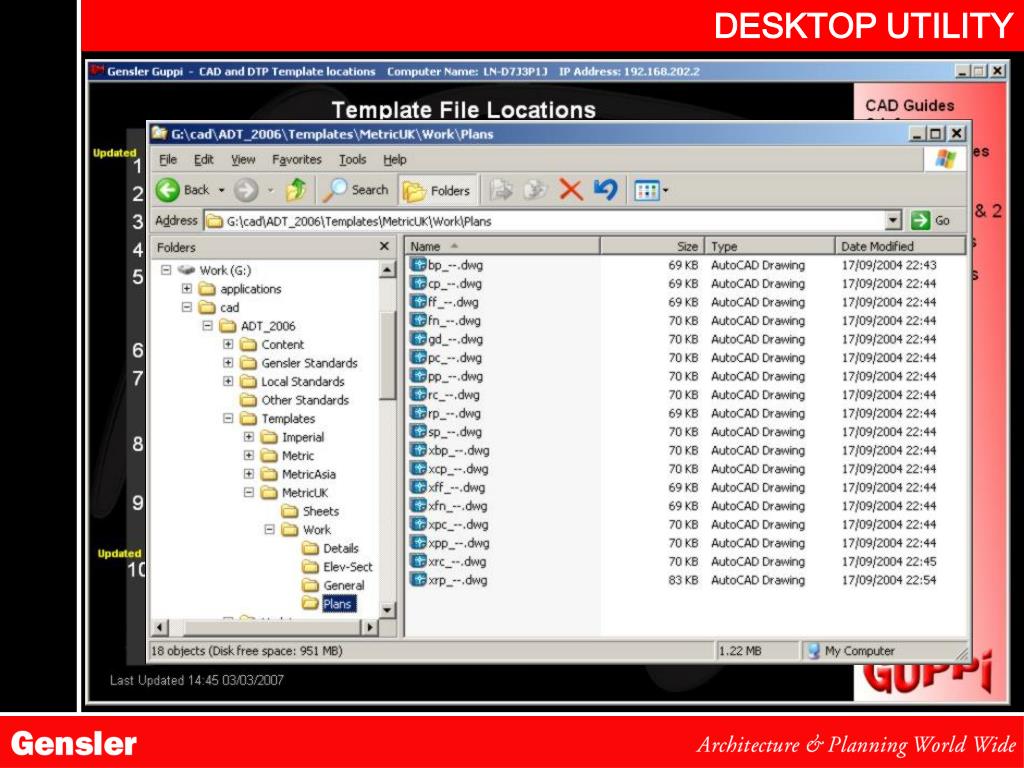The width and height of the screenshot is (1024, 768).
Task: Sort by the Name column header
Action: 502,246
